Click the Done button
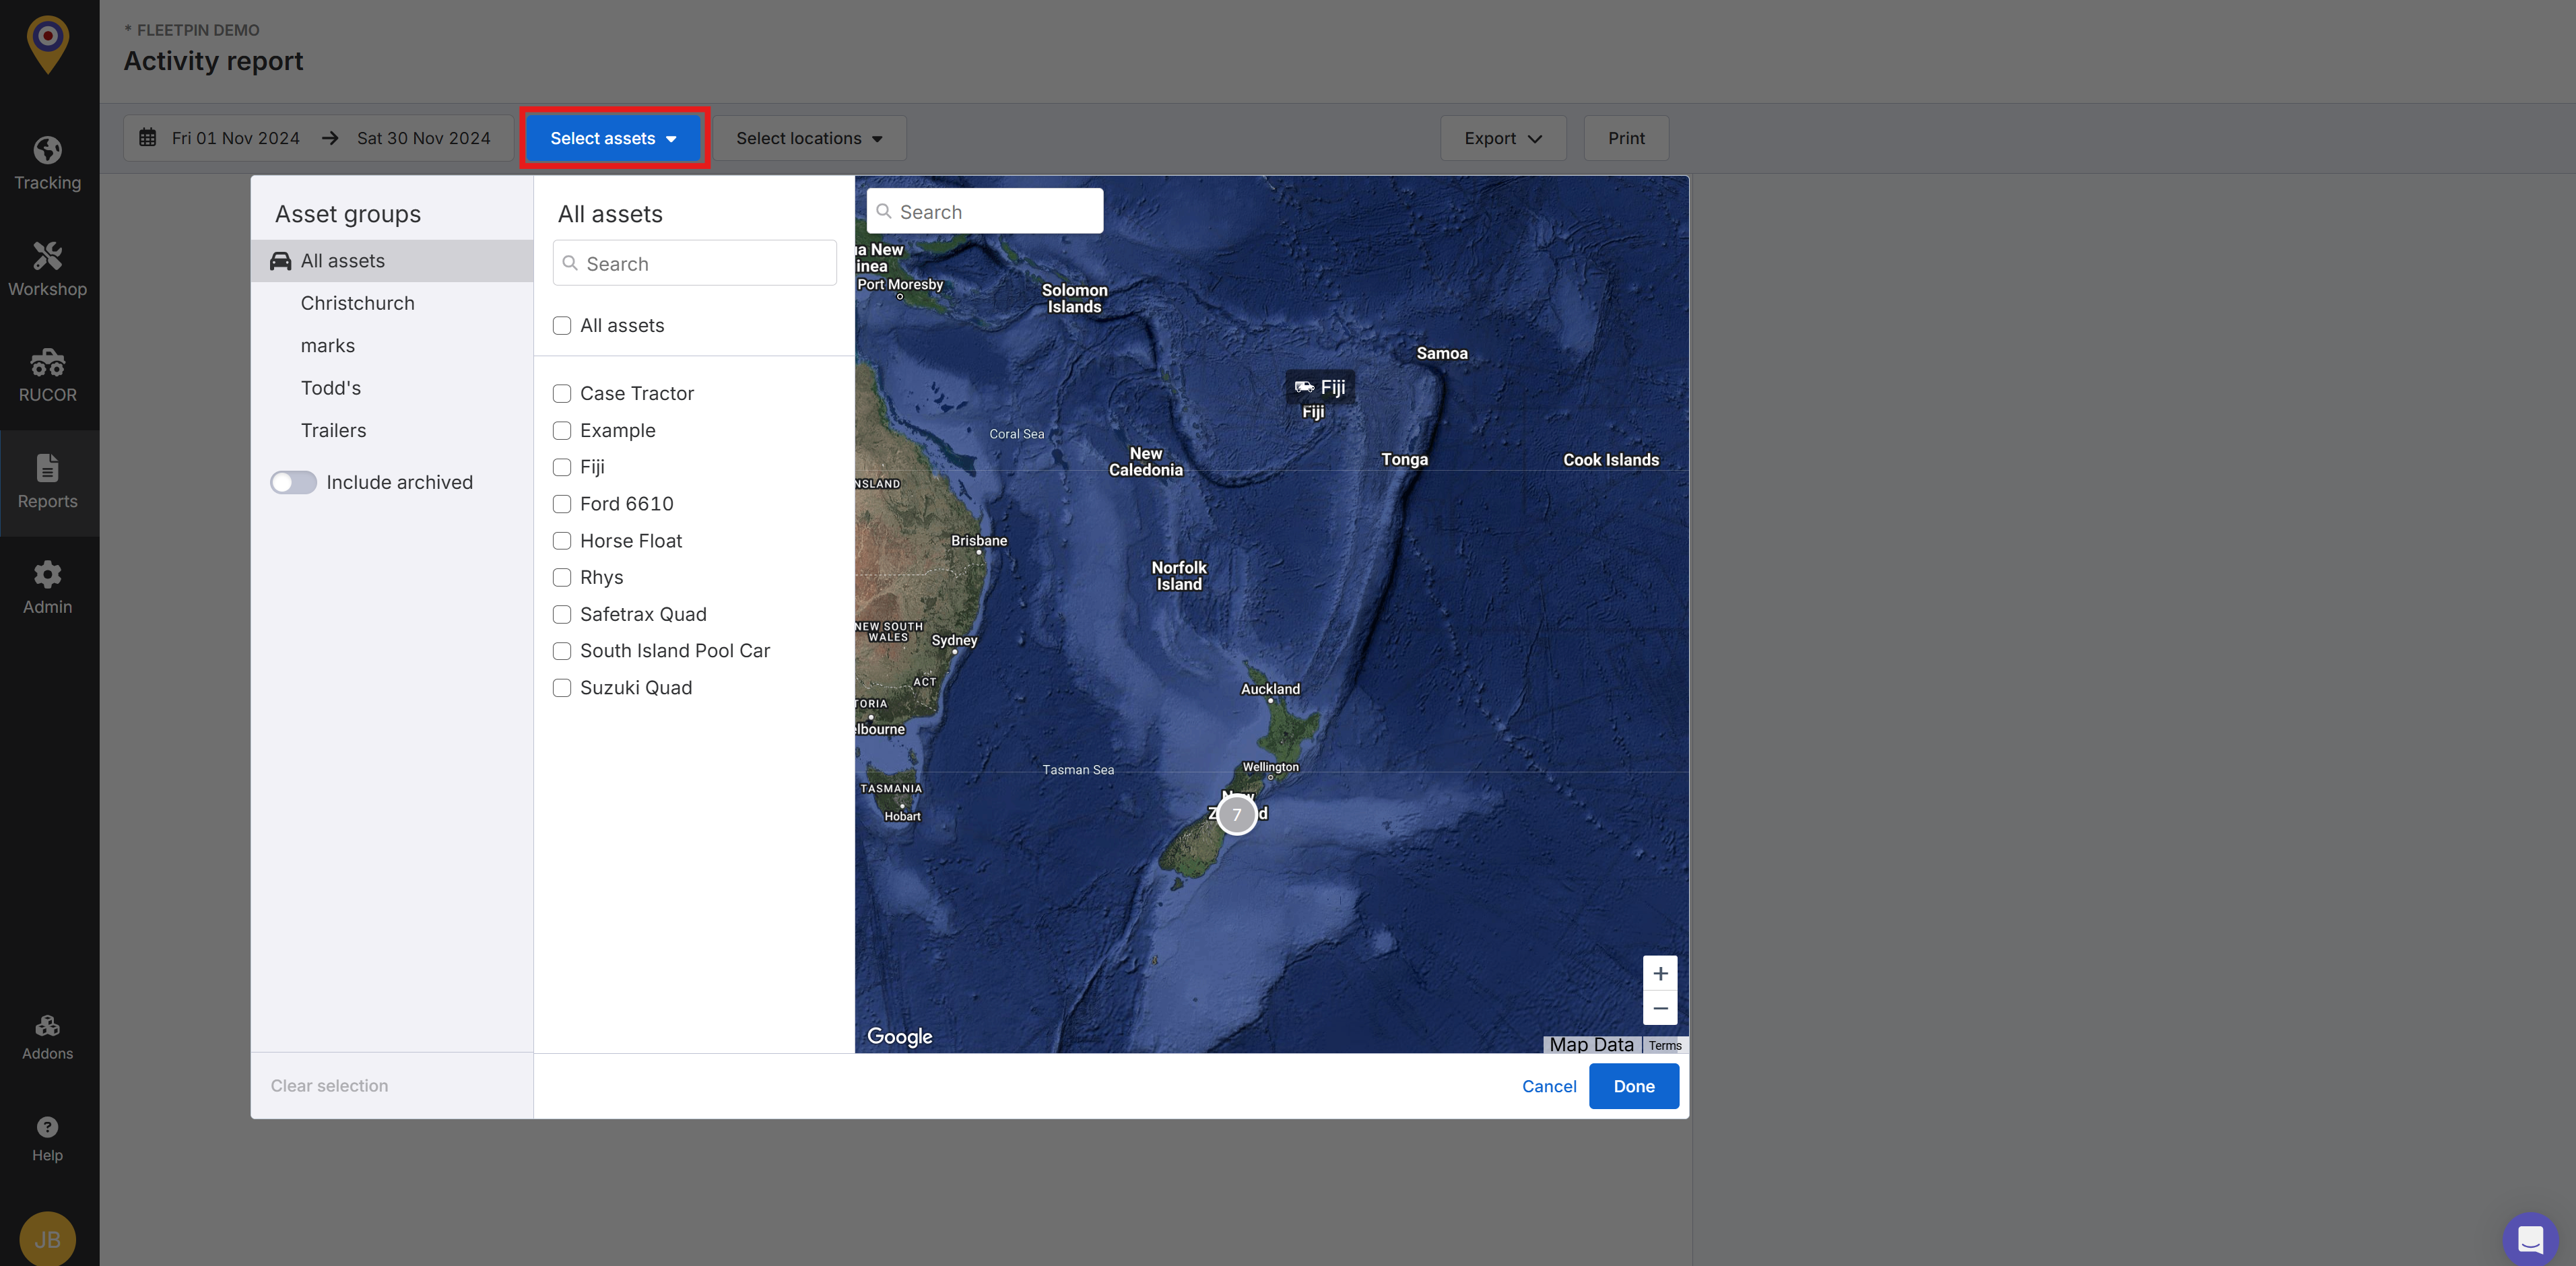This screenshot has height=1266, width=2576. coord(1634,1087)
